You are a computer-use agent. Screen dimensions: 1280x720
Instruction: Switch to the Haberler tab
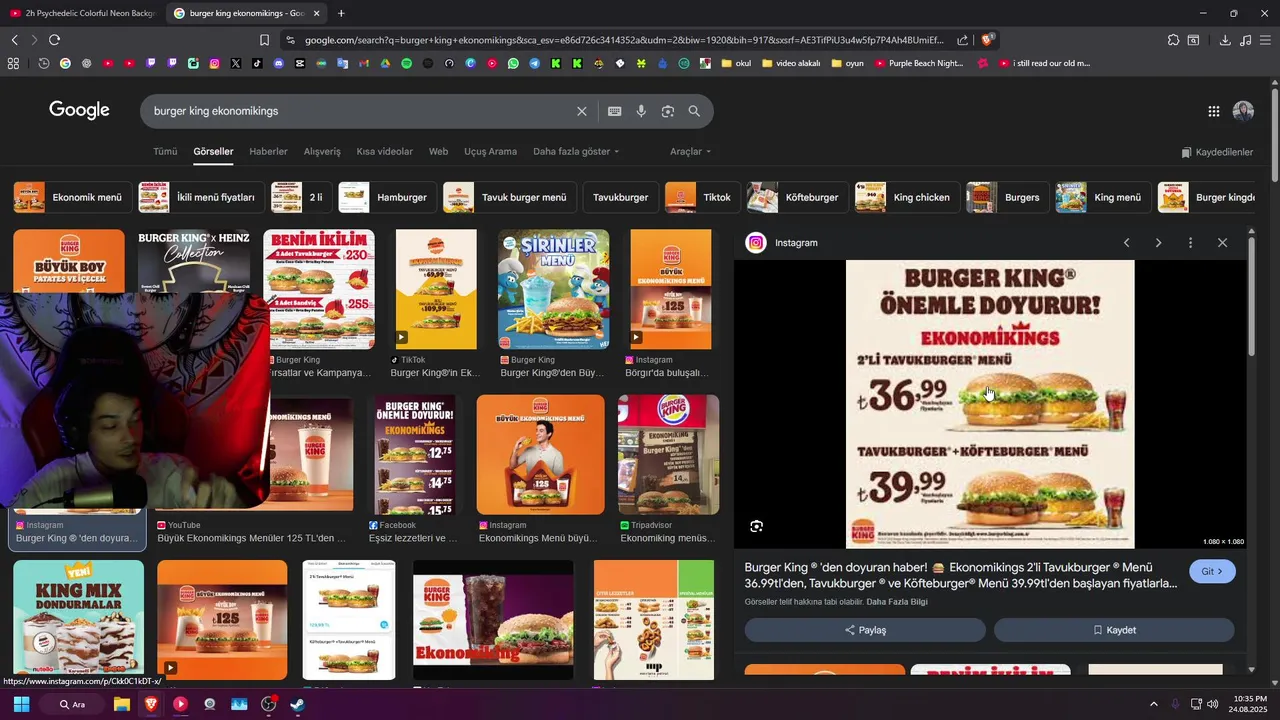(268, 152)
